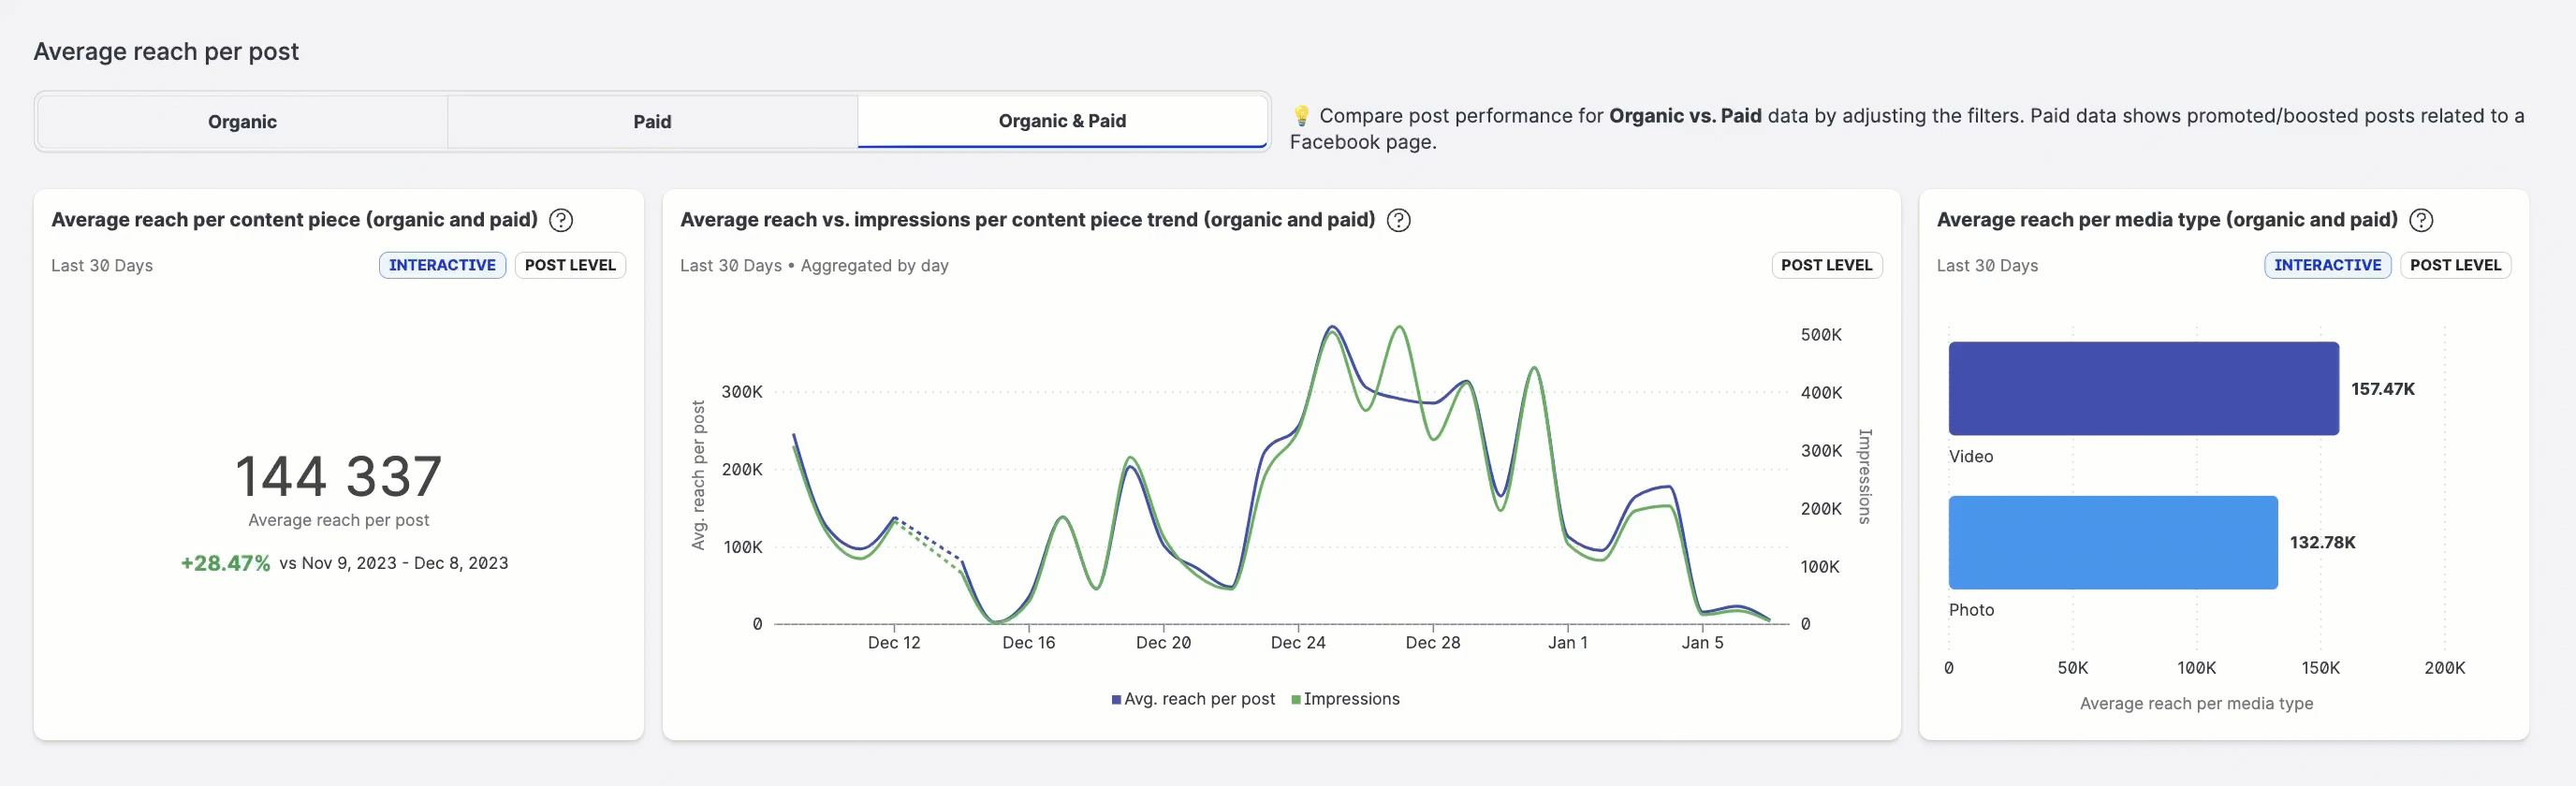Viewport: 2576px width, 786px height.
Task: Select the Organic & Paid tab
Action: tap(1062, 121)
